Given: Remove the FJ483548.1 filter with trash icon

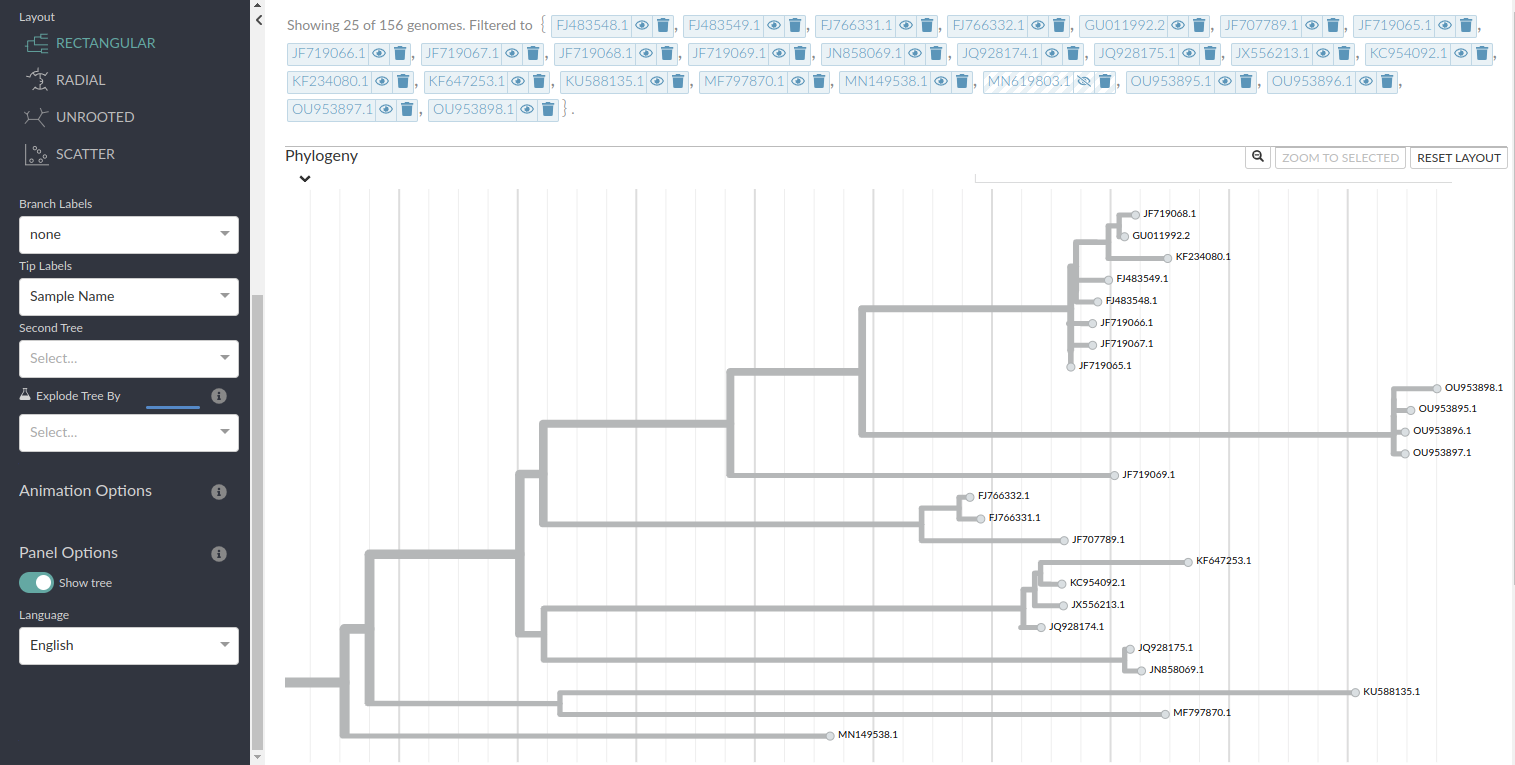Looking at the screenshot, I should pyautogui.click(x=663, y=25).
